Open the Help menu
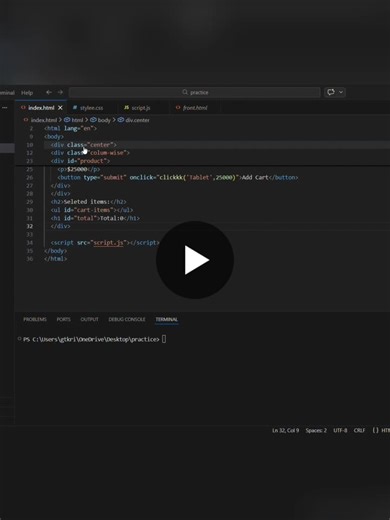 click(x=27, y=93)
